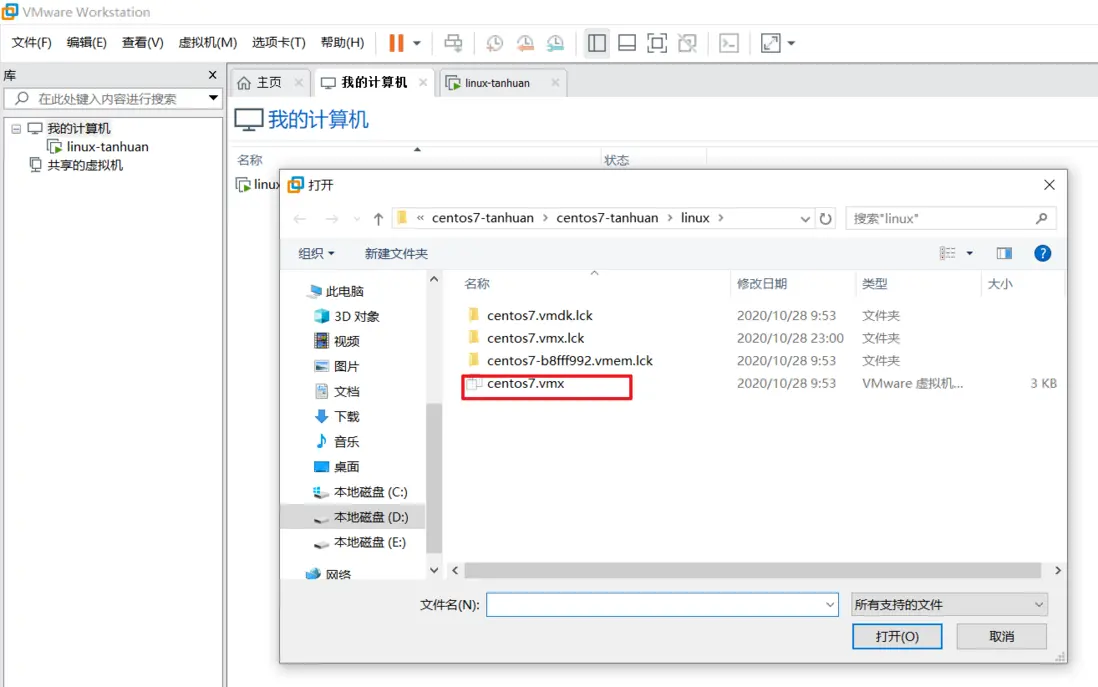Close the 我的计算机 tab

pyautogui.click(x=423, y=83)
